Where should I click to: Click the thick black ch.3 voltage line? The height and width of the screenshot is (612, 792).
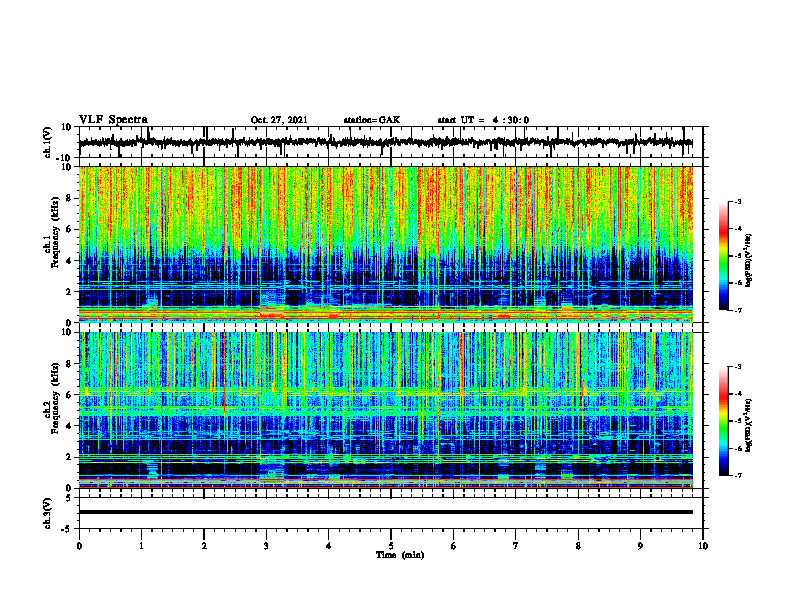pos(385,512)
